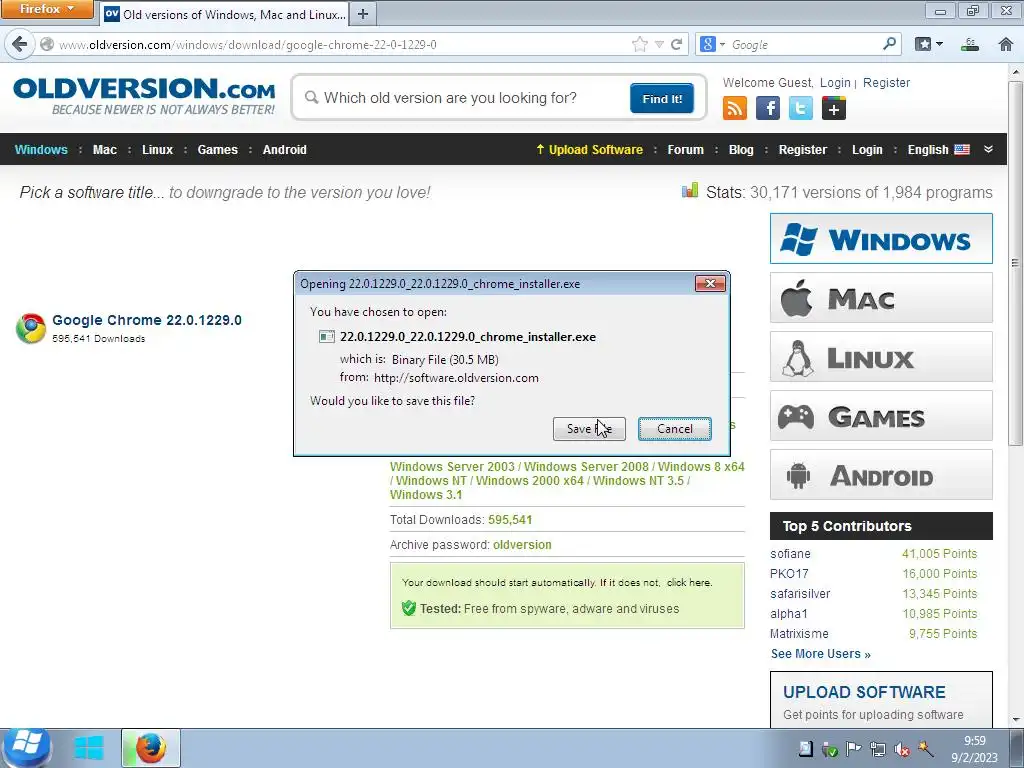
Task: Click the Google Chrome logo icon
Action: coord(31,328)
